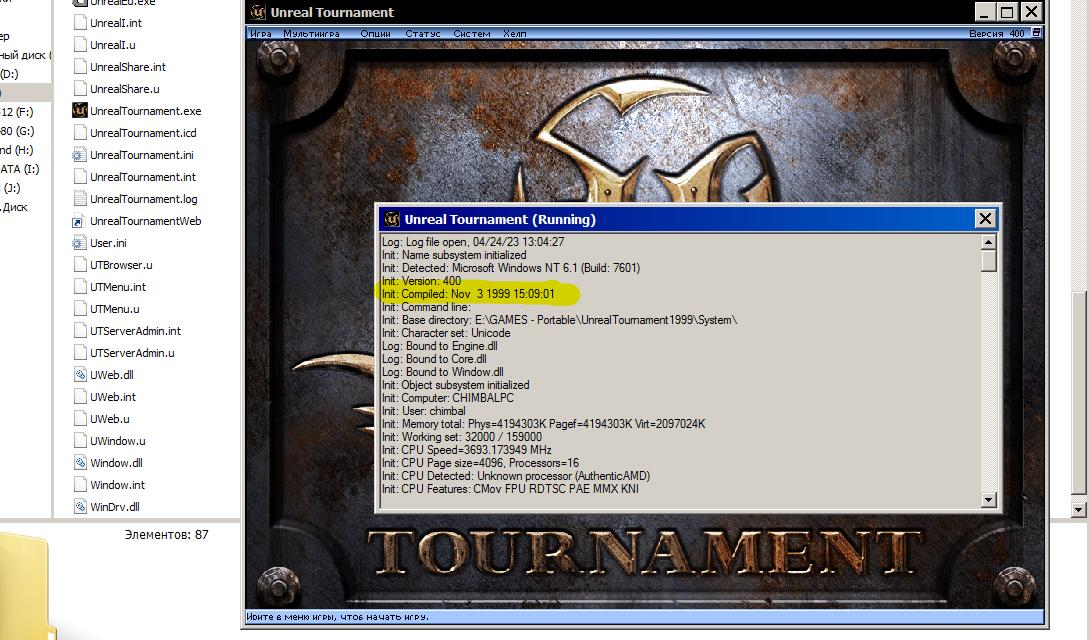The width and height of the screenshot is (1089, 640).
Task: Select UnrealTournament.log file icon
Action: coord(80,199)
